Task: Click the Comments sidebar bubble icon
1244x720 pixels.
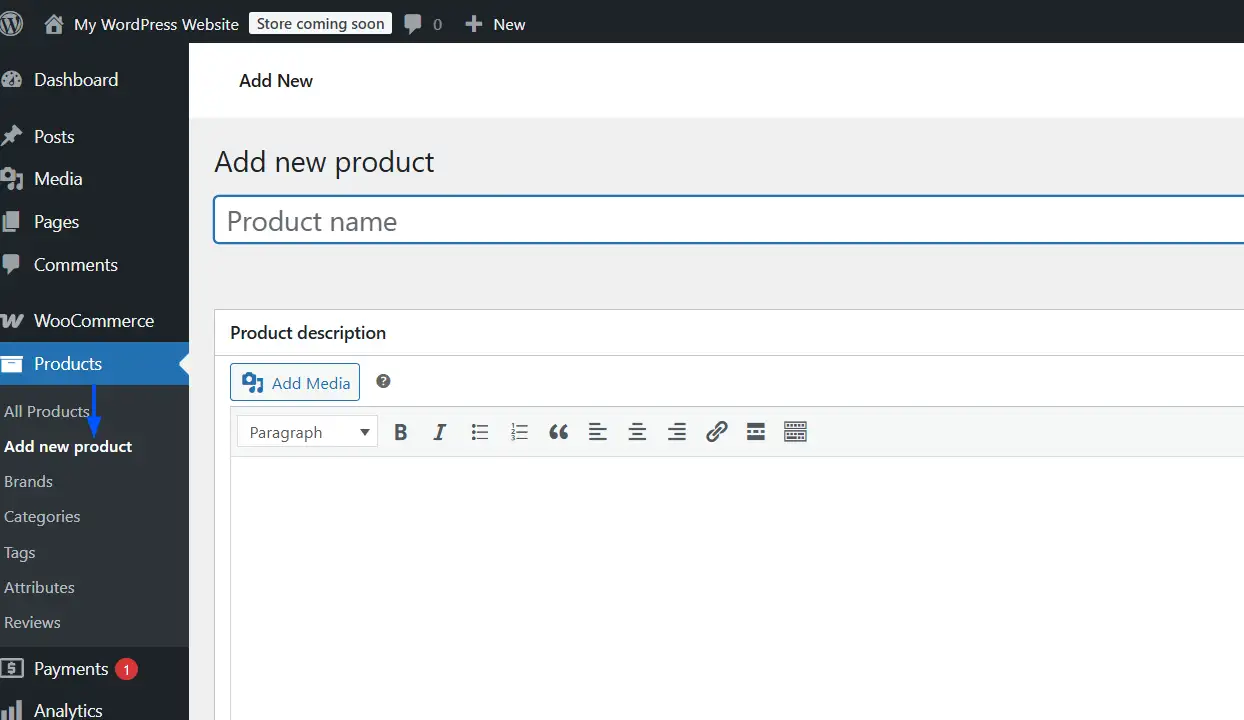Action: pyautogui.click(x=11, y=265)
